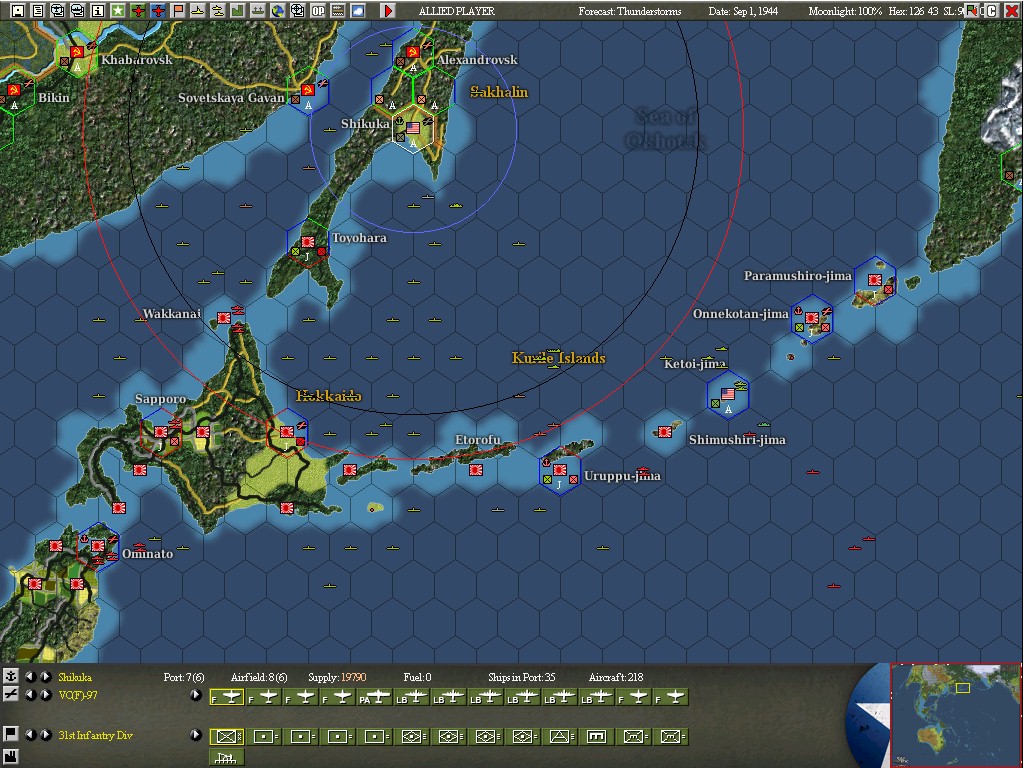Go to next land unit after 31st Infantry Div
This screenshot has height=768, width=1024.
point(46,735)
